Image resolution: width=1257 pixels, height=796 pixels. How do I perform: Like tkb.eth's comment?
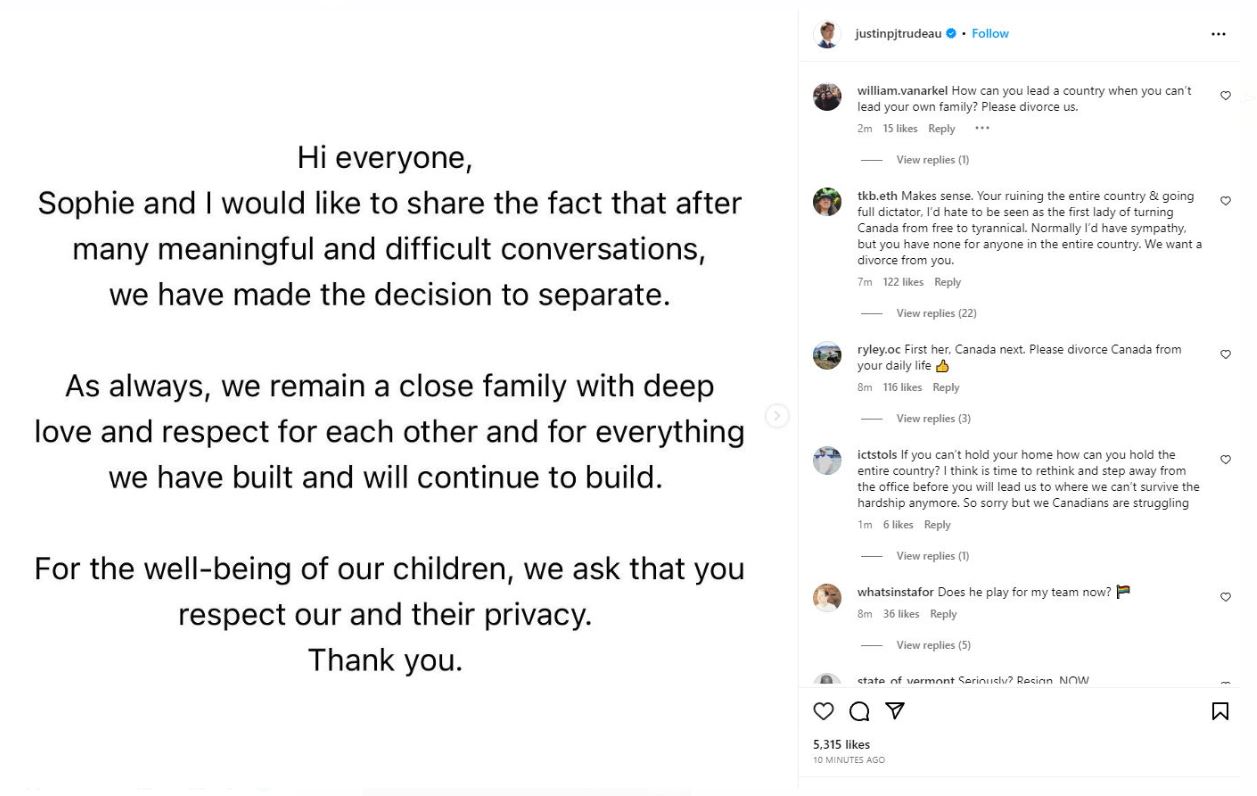(x=1225, y=201)
